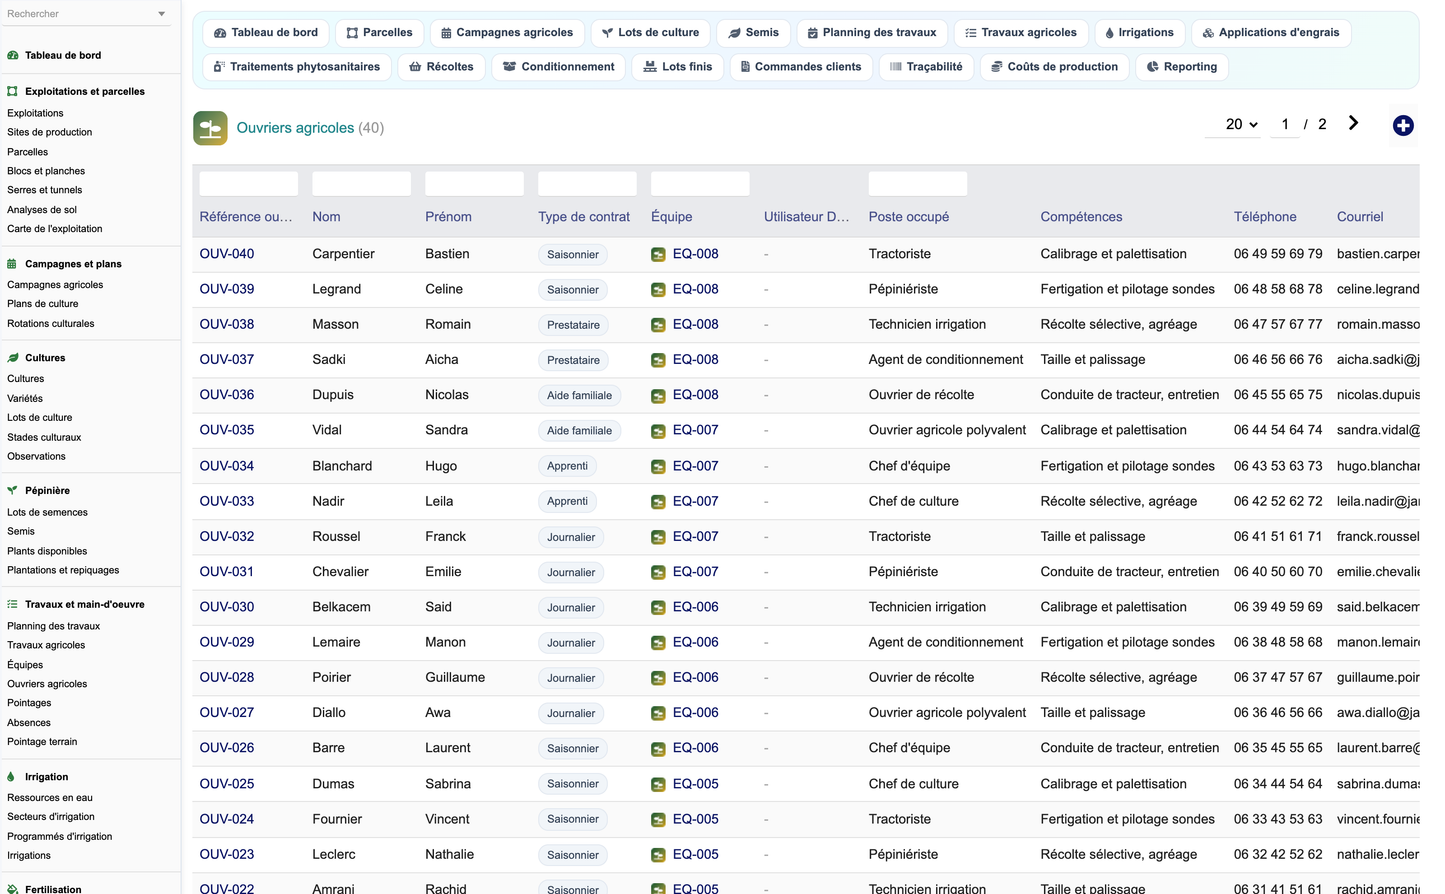The width and height of the screenshot is (1445, 894).
Task: Click the Reporting tab chart icon
Action: [1153, 67]
